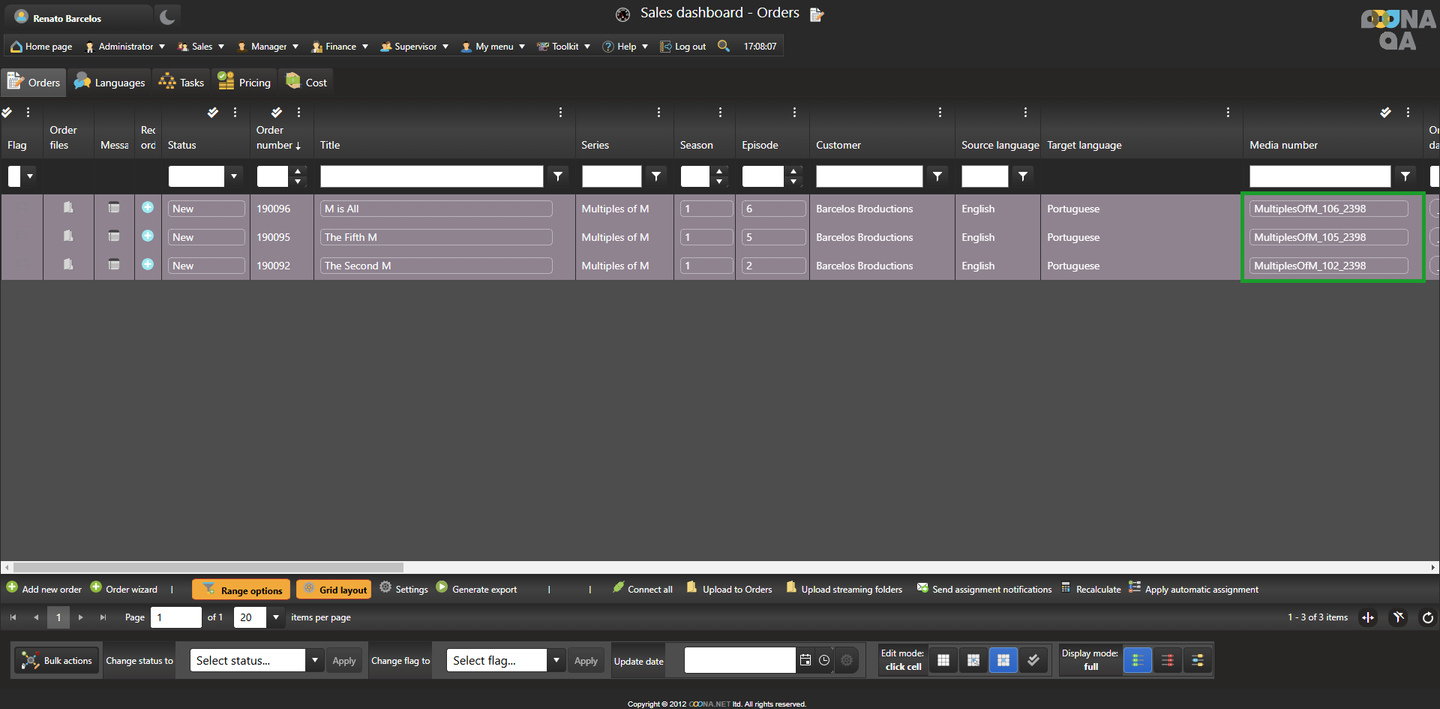The height and width of the screenshot is (709, 1440).
Task: Click Add new order
Action: tap(44, 589)
